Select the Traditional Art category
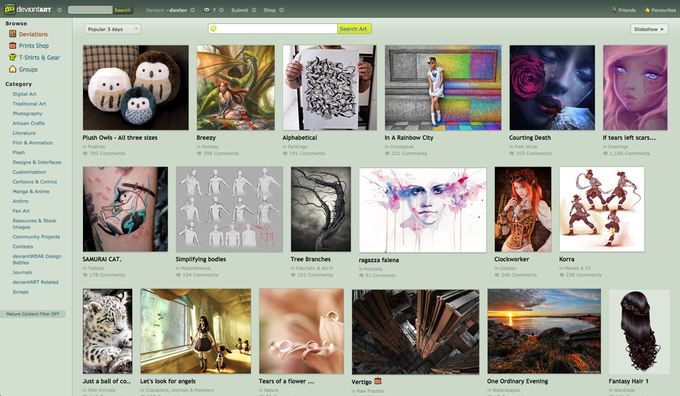 coord(29,104)
